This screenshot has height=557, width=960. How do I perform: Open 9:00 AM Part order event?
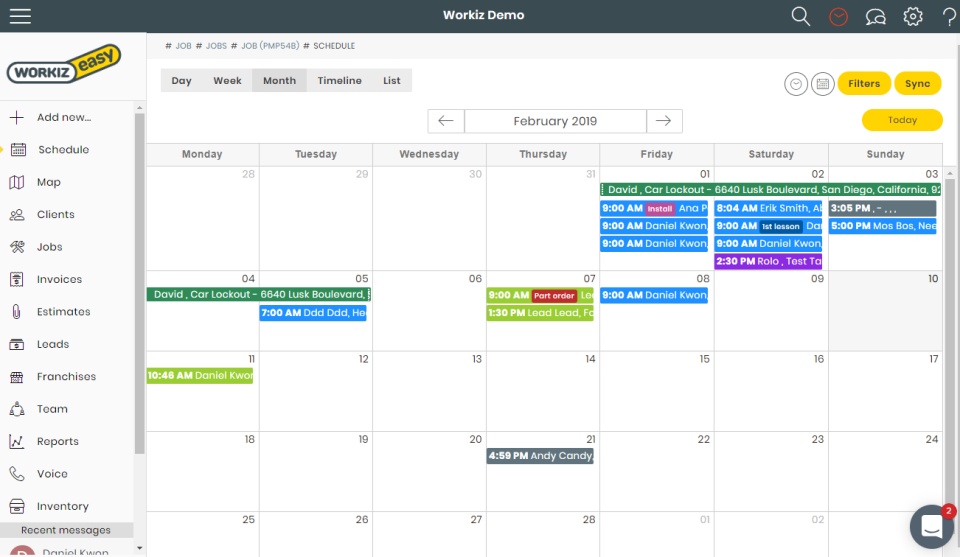[540, 295]
